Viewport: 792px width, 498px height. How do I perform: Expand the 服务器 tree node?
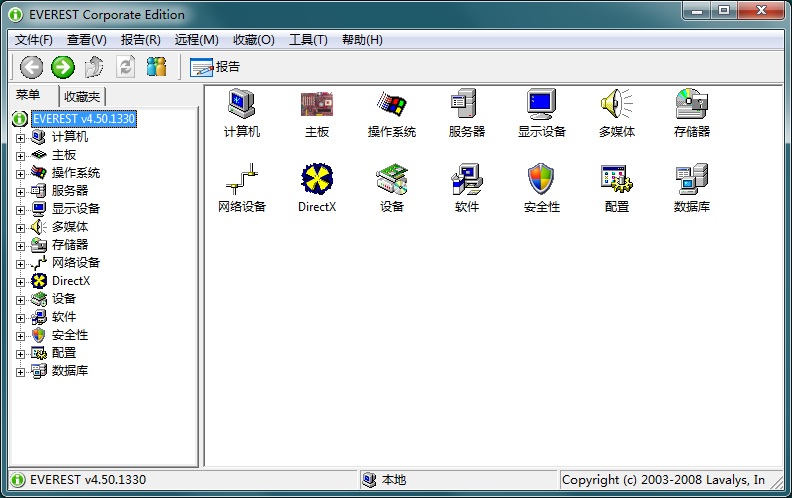tap(20, 192)
